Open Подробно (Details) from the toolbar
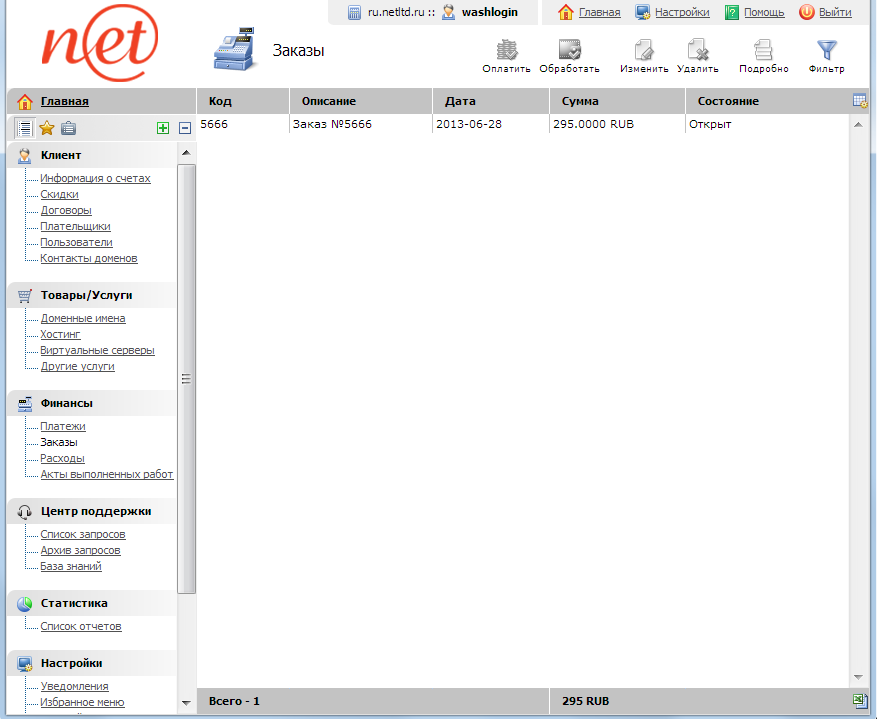The width and height of the screenshot is (877, 719). click(763, 50)
